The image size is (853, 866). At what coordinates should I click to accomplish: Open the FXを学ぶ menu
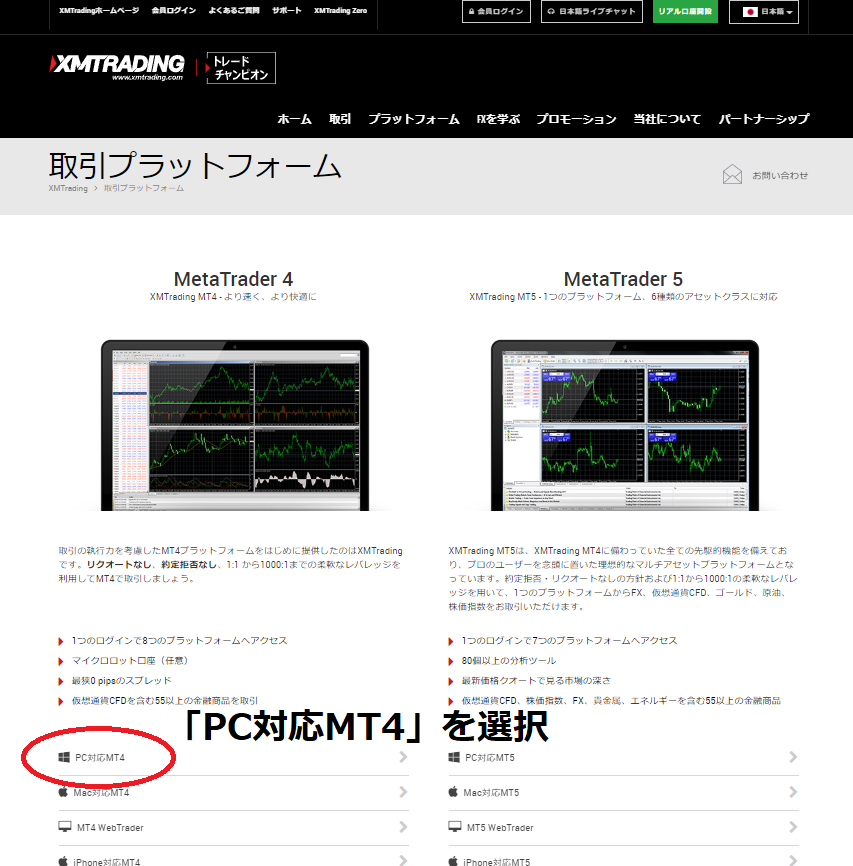point(498,119)
